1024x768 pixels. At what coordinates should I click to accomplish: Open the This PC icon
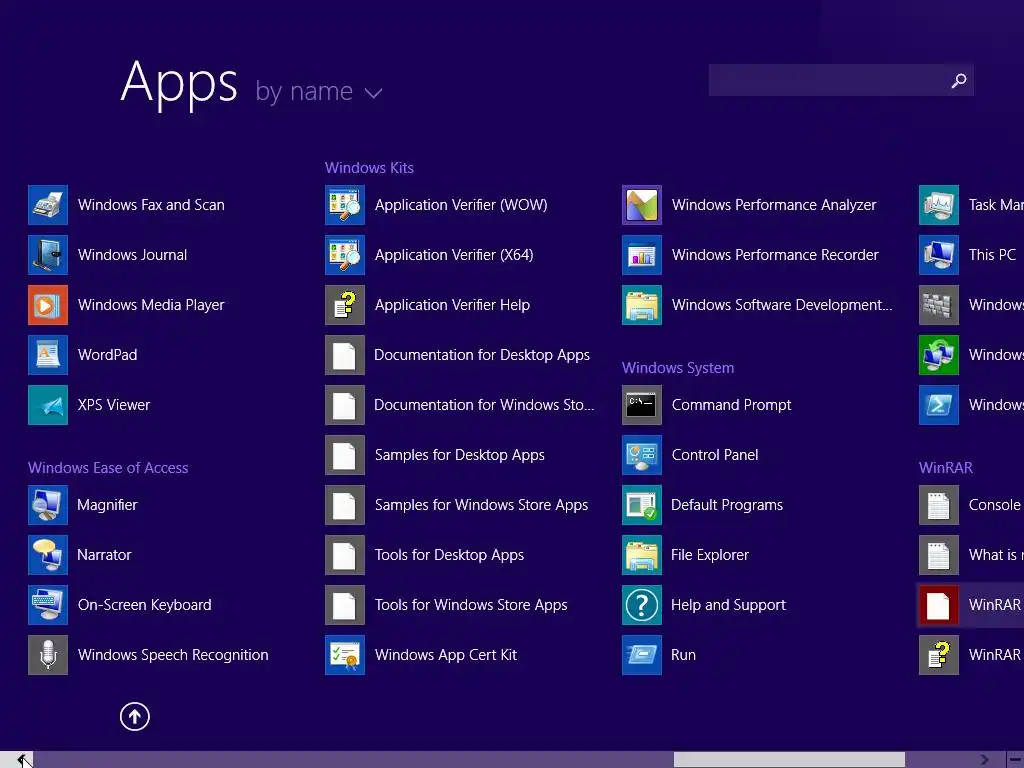click(939, 255)
